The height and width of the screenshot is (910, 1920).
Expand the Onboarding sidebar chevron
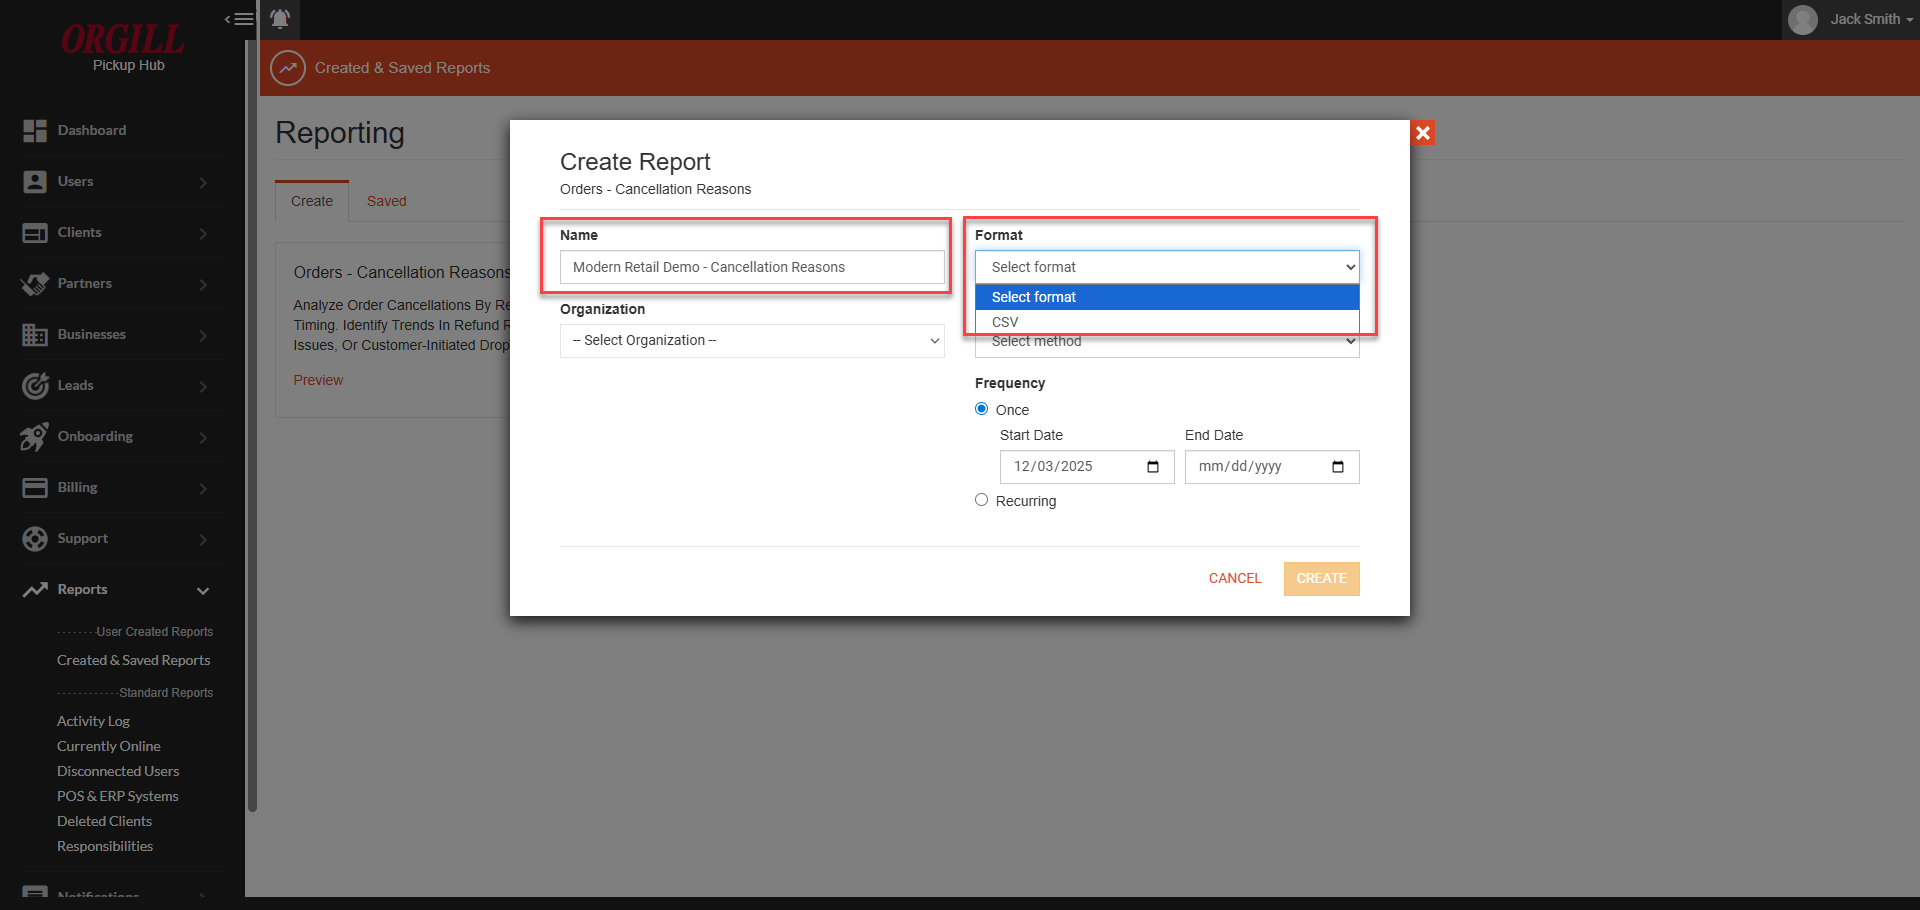point(203,437)
